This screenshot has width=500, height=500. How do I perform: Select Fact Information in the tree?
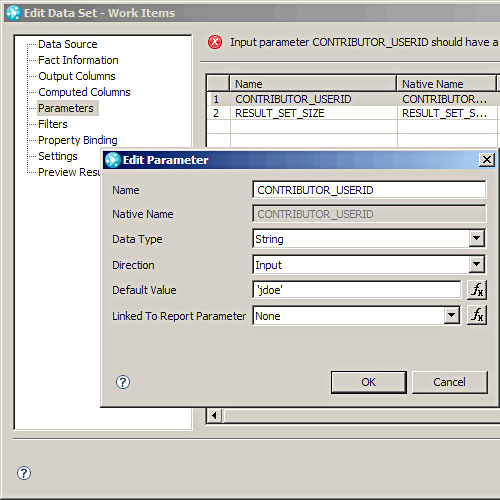click(78, 60)
